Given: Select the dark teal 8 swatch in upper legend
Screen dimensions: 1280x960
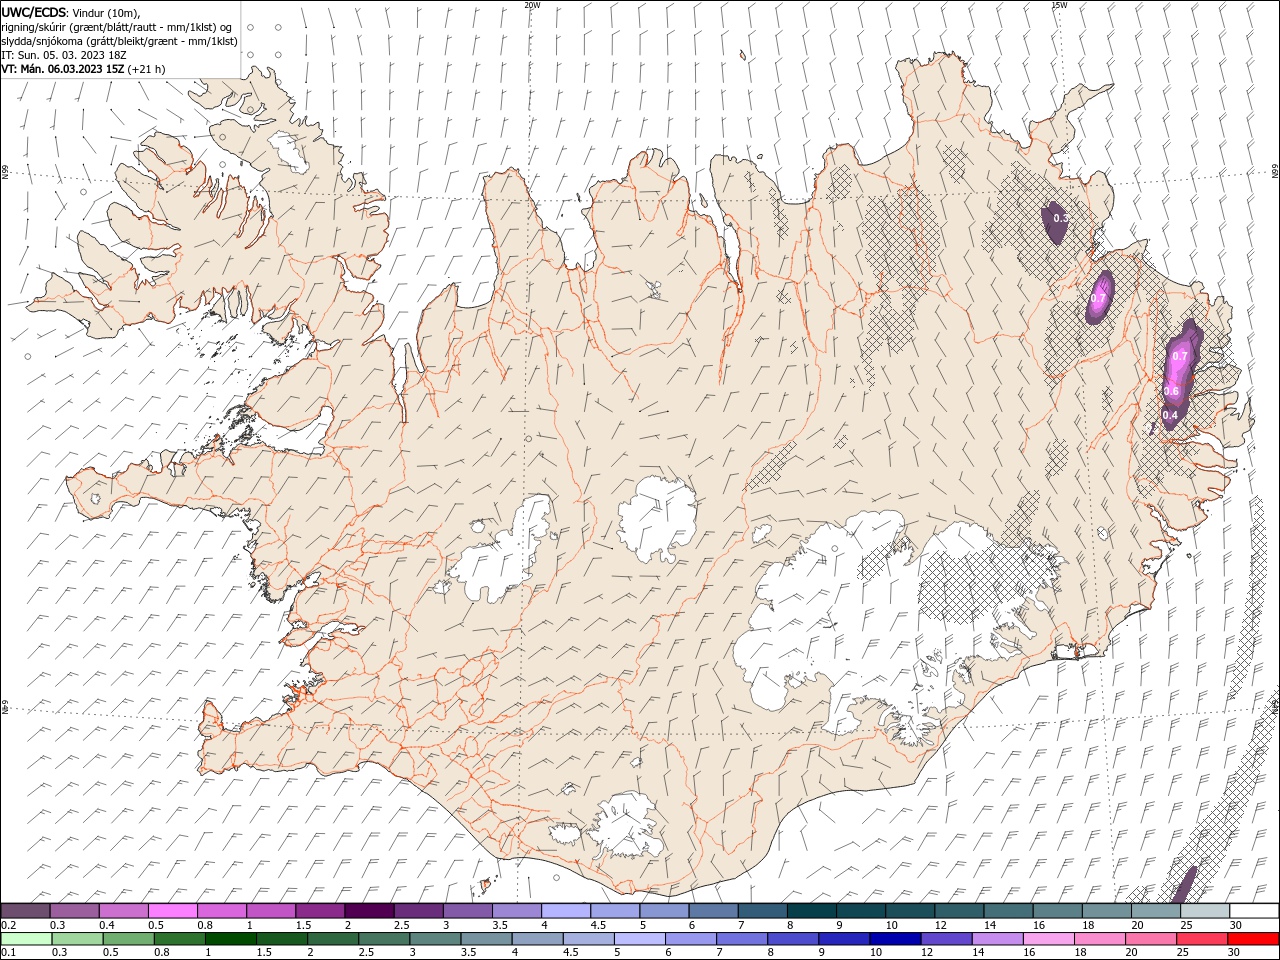Looking at the screenshot, I should [811, 911].
